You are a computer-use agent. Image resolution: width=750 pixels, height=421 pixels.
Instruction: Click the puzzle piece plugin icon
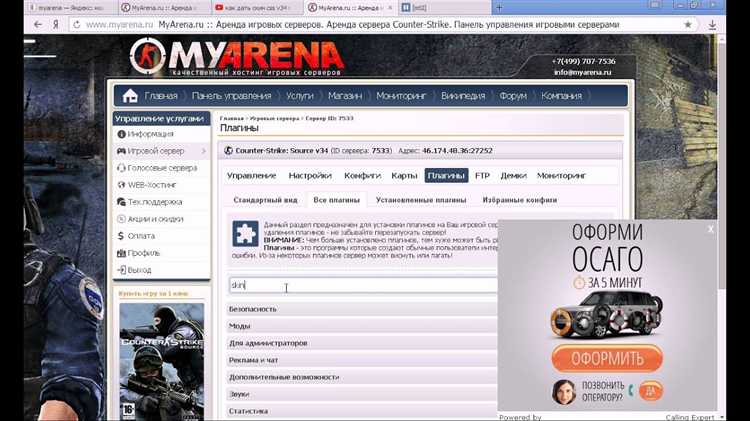pos(245,233)
